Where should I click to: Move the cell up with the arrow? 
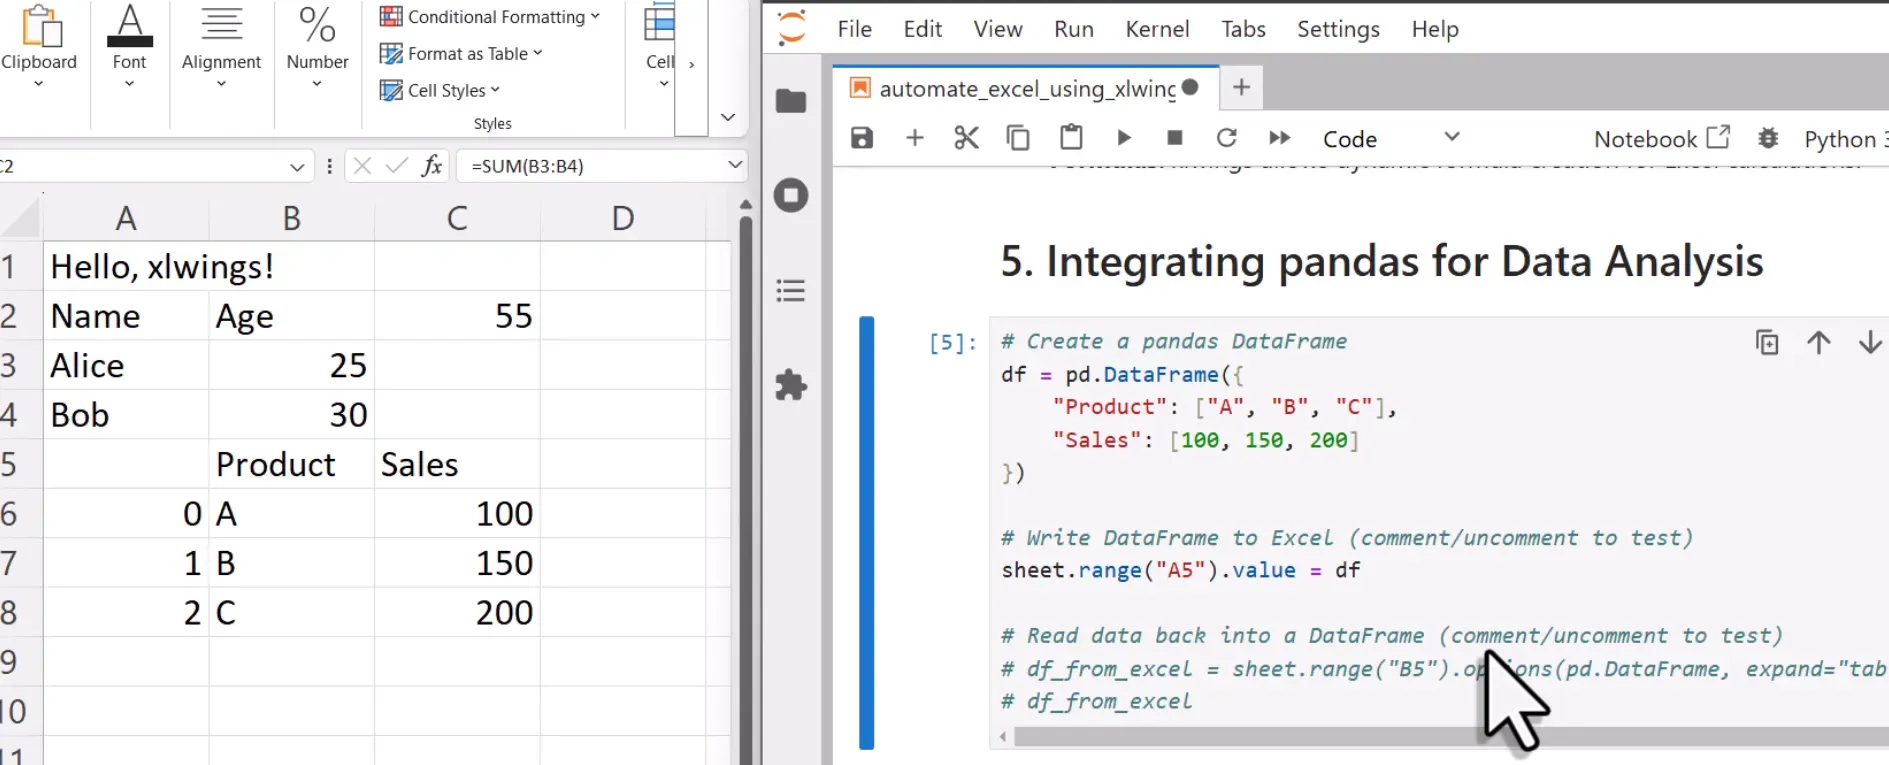coord(1819,343)
